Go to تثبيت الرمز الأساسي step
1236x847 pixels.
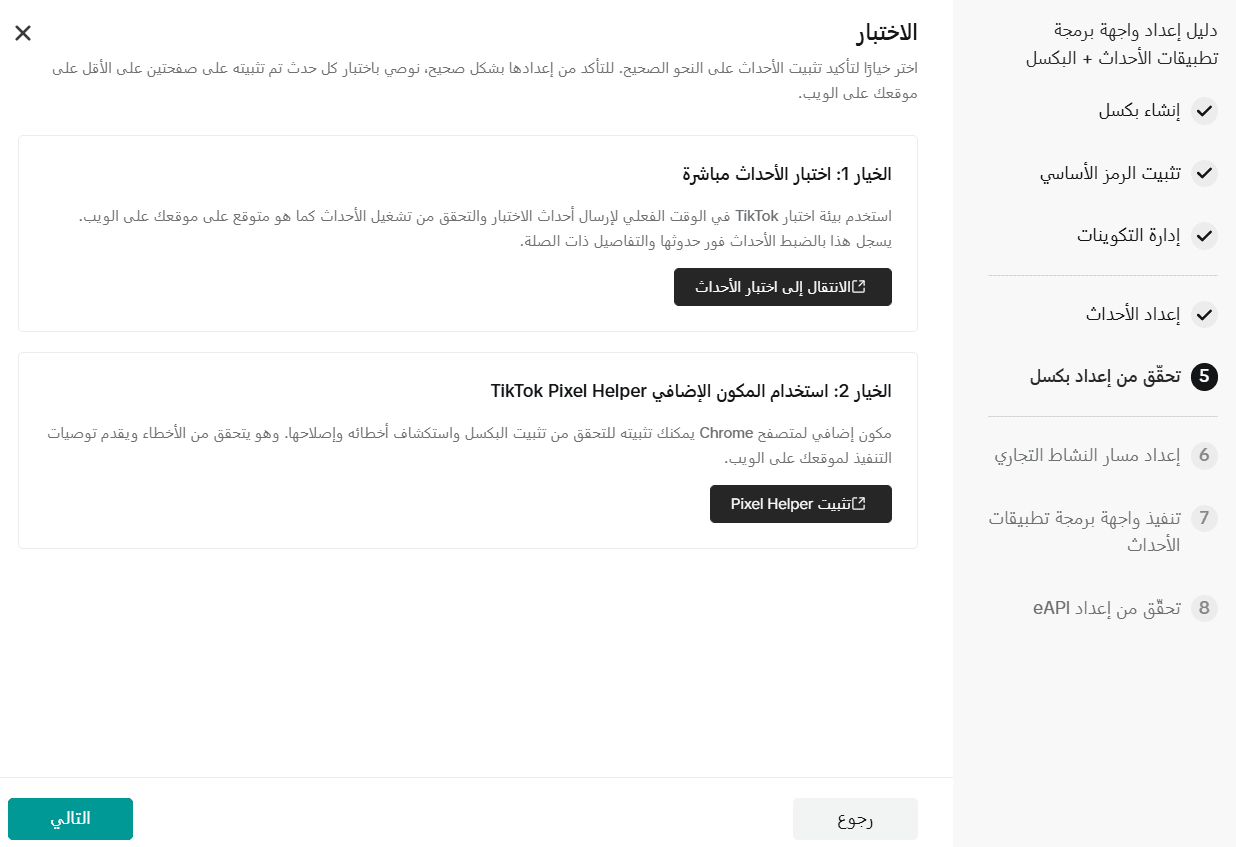[1110, 173]
